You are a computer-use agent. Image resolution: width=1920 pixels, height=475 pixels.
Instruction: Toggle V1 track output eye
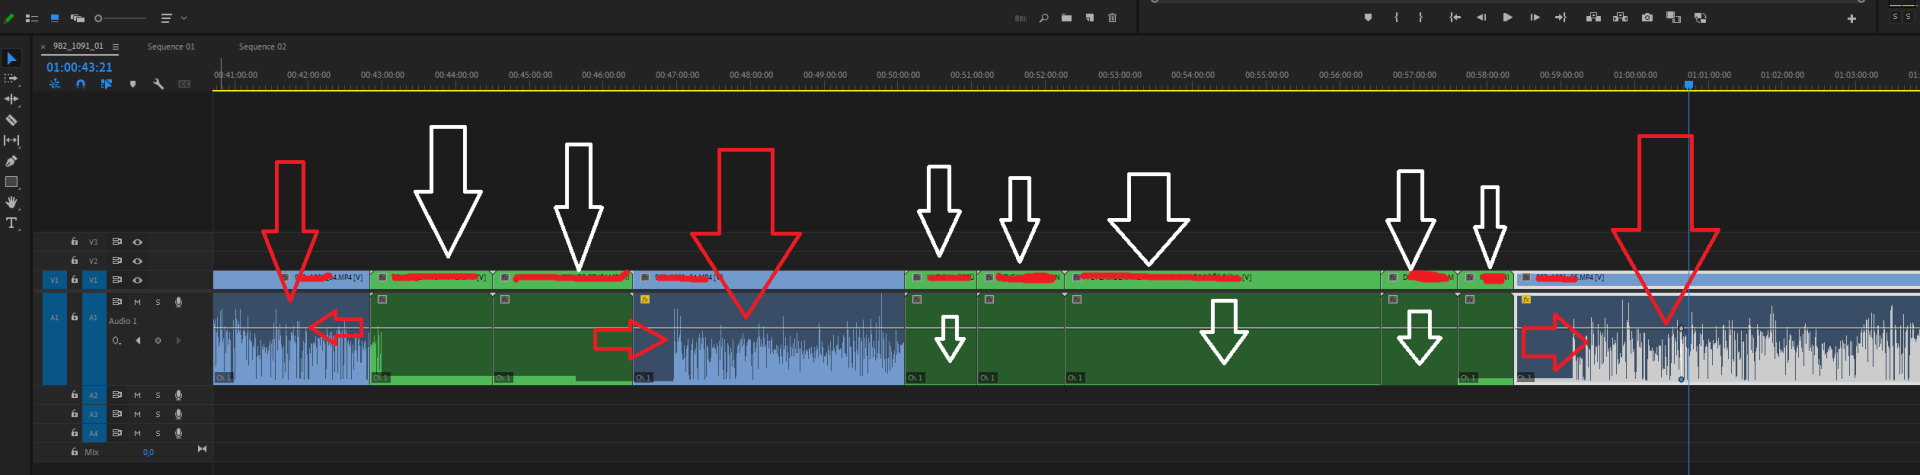pos(137,280)
